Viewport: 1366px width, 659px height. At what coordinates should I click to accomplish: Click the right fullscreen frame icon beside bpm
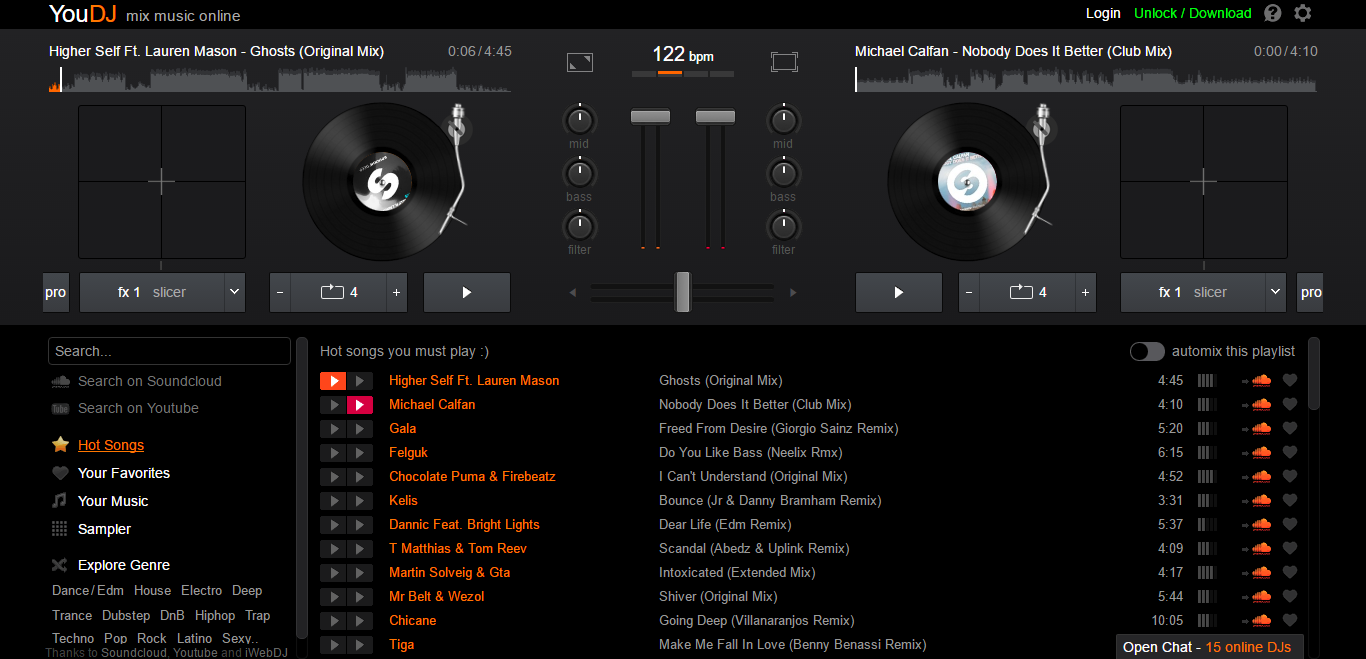coord(784,62)
